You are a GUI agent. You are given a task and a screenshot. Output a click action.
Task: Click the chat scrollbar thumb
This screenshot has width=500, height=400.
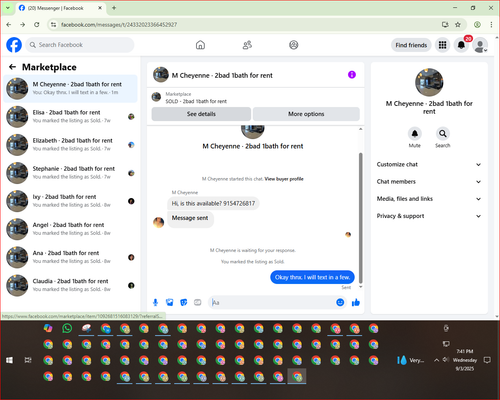point(360,218)
